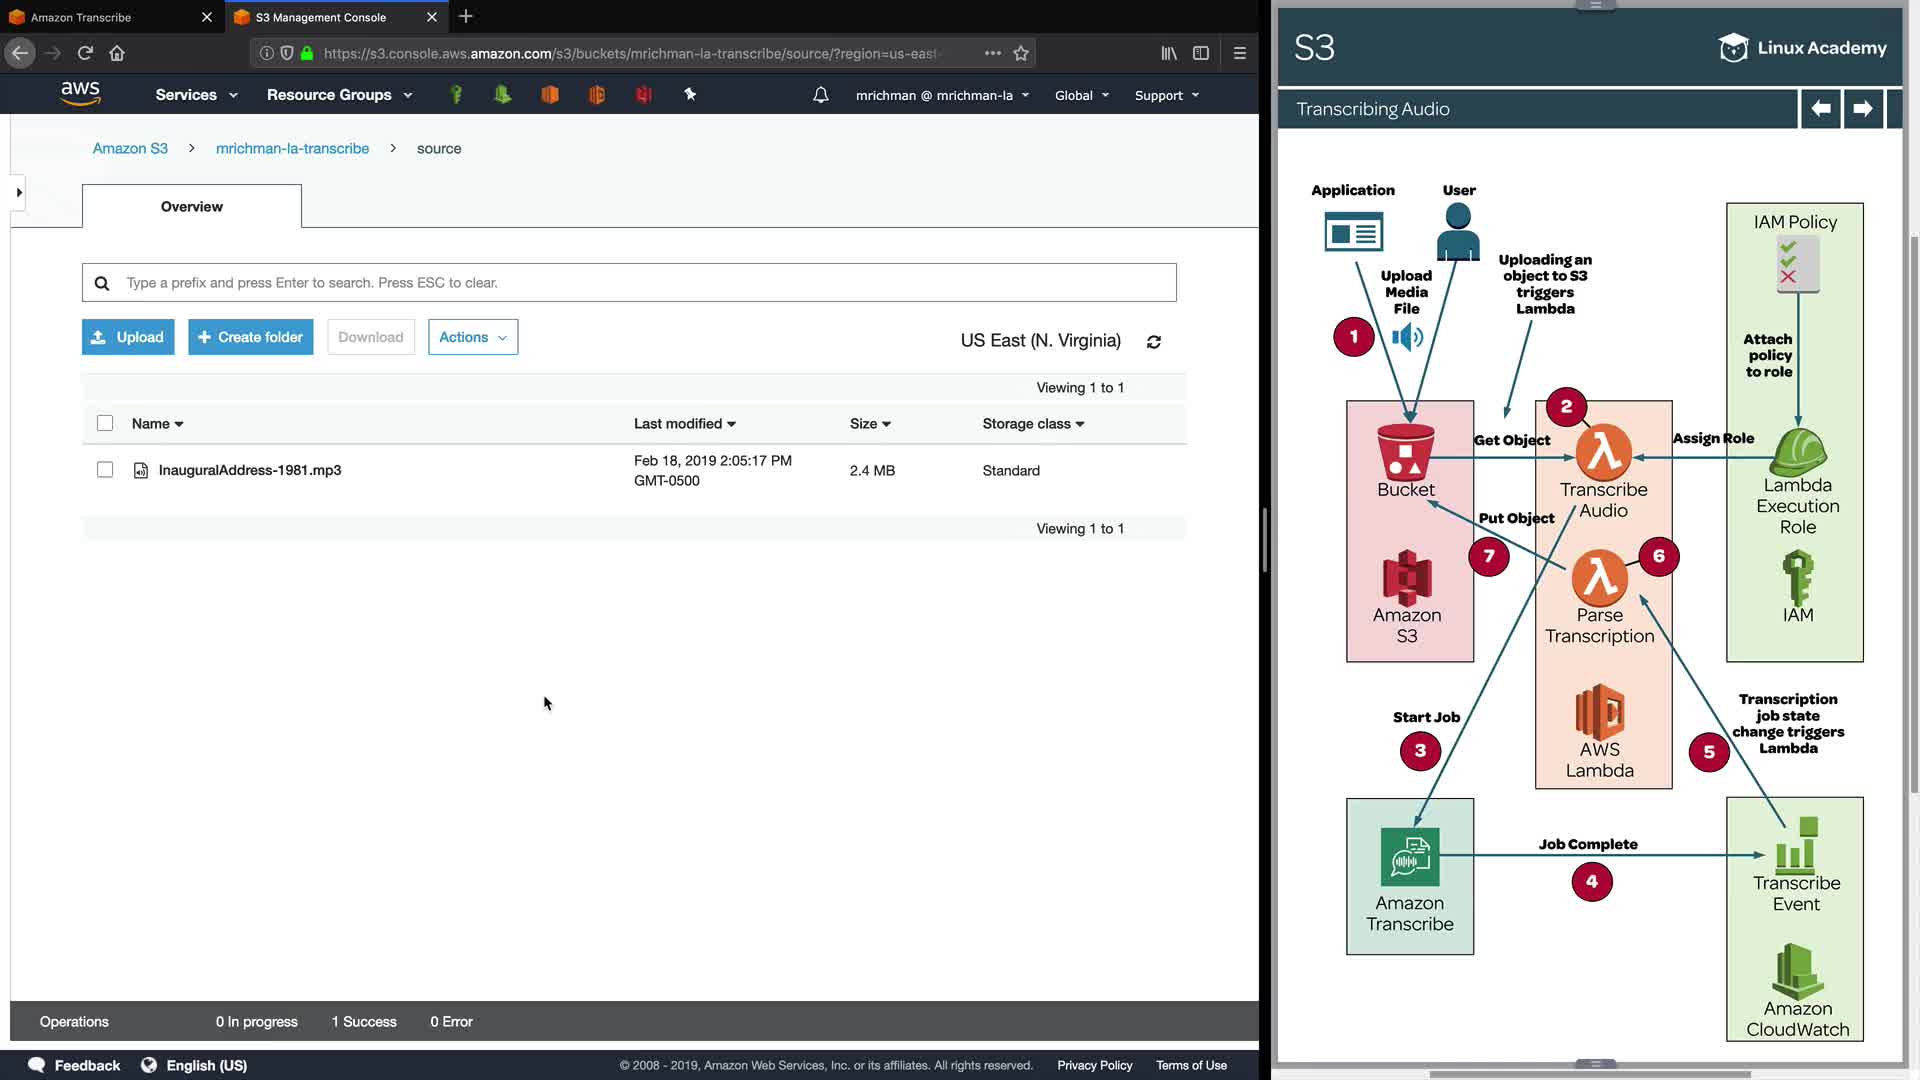Expand the left sidebar collapse arrow

coord(18,192)
